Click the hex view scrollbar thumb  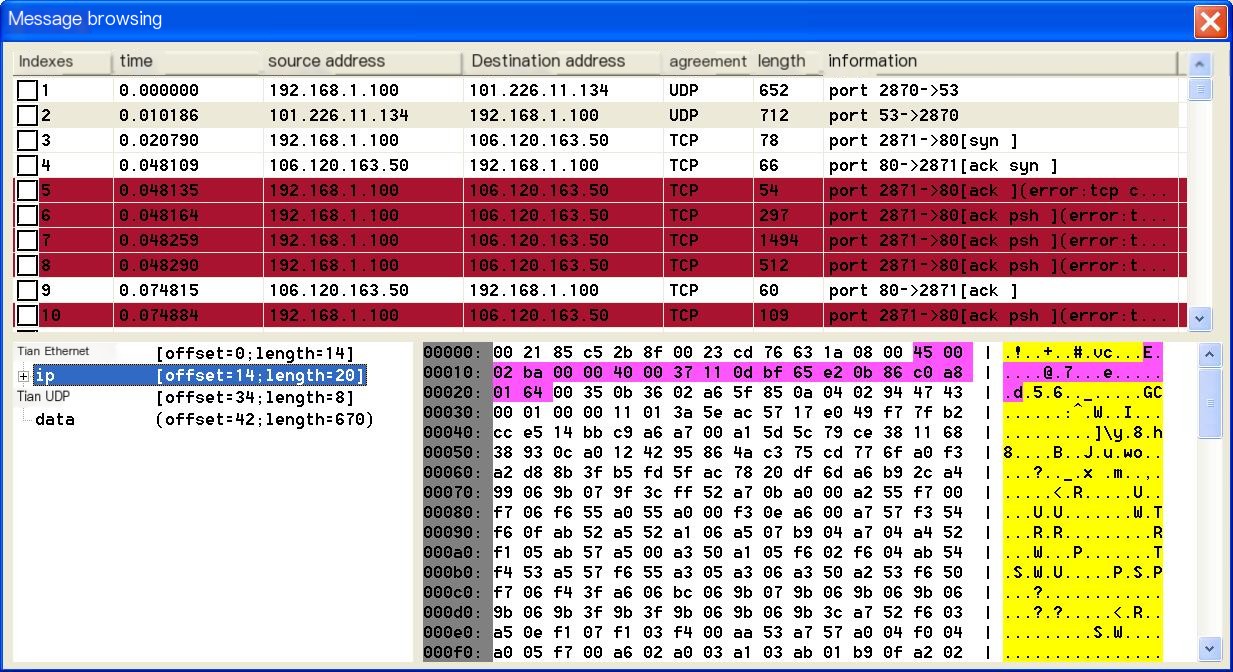click(x=1210, y=403)
